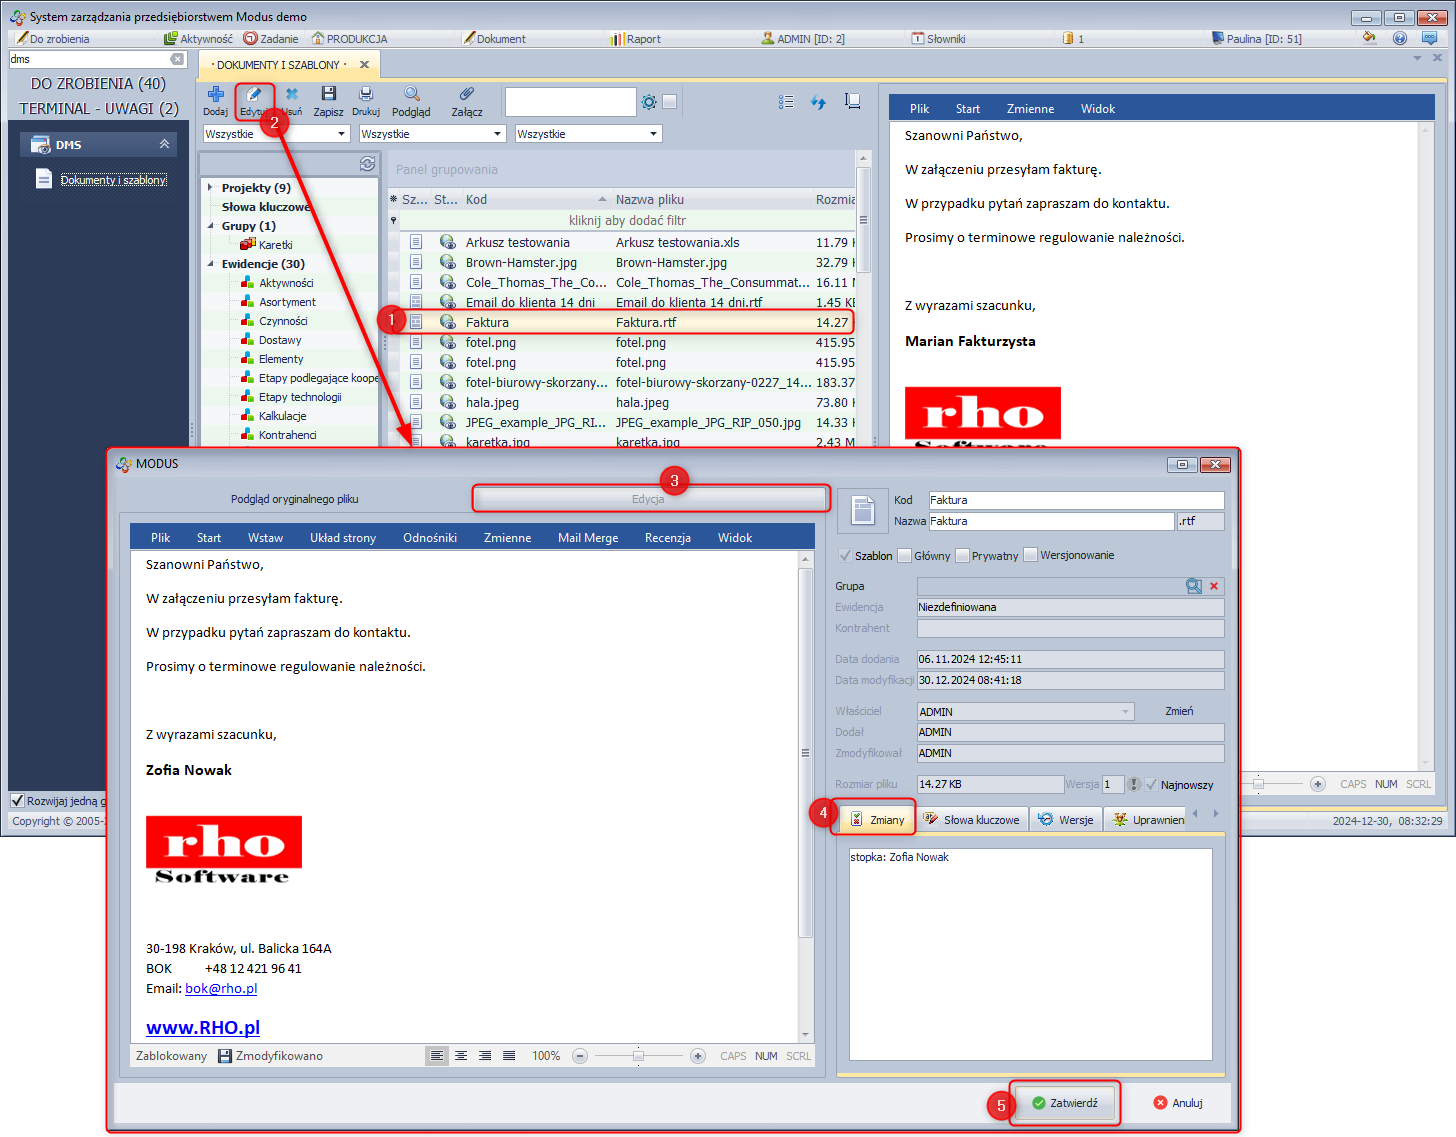Open Układ strony menu in editor
This screenshot has height=1137, width=1456.
coord(343,538)
